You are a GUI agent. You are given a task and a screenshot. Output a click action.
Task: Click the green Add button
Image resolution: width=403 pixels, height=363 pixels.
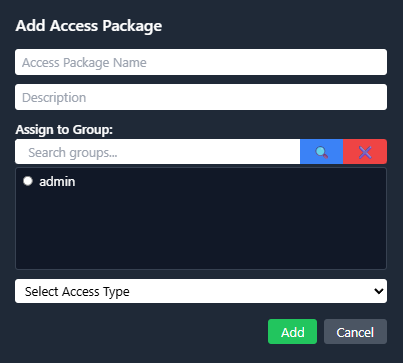pyautogui.click(x=292, y=332)
